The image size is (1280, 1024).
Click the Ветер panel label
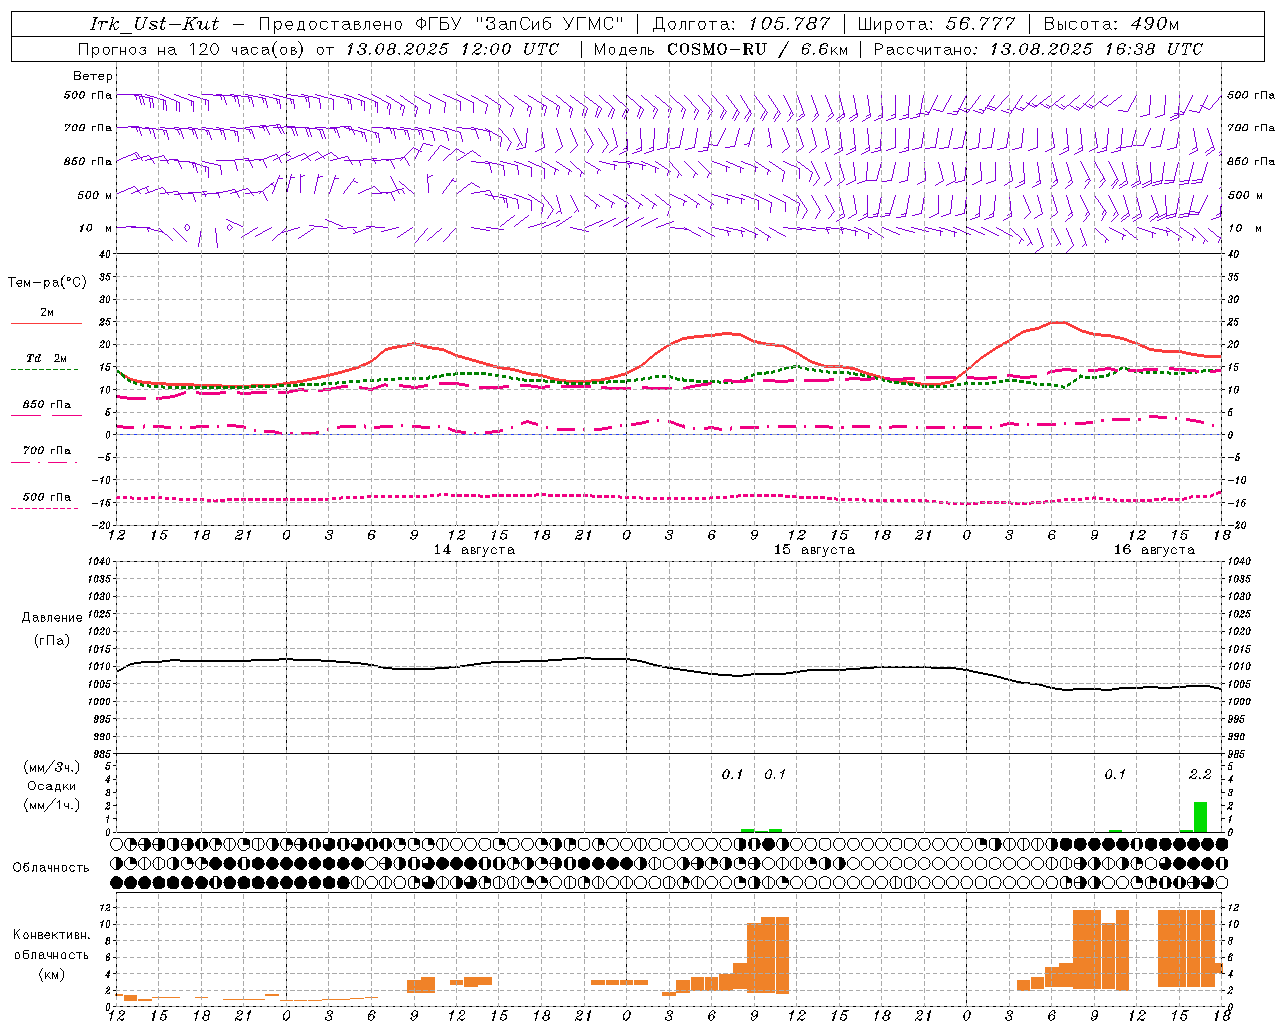click(93, 76)
